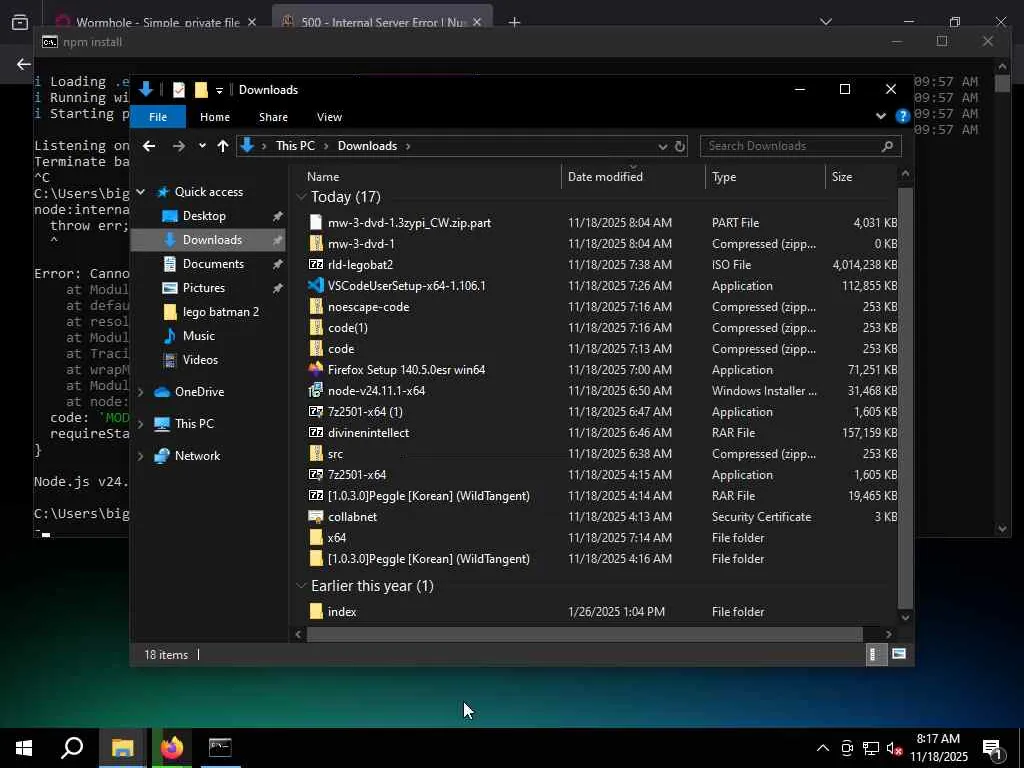Switch to the Wormhole browser tab
1024x768 pixels.
[x=157, y=22]
